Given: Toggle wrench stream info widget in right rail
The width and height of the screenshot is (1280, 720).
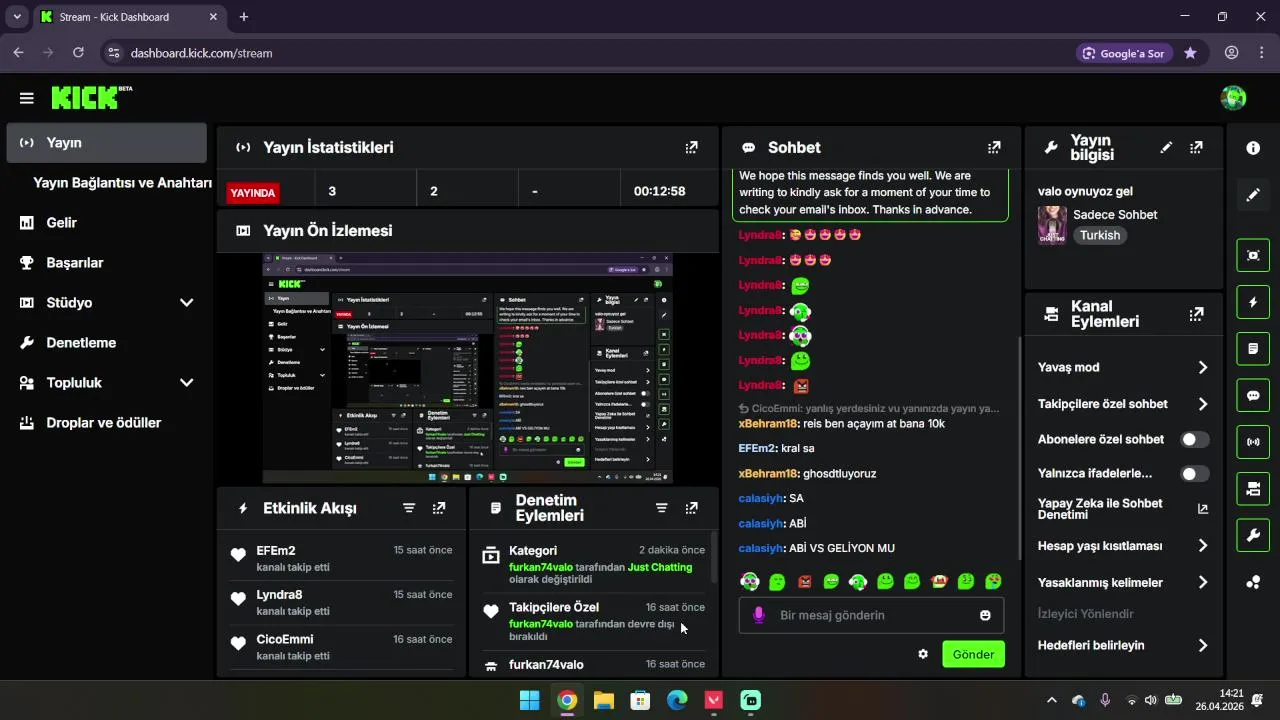Looking at the screenshot, I should 1253,536.
